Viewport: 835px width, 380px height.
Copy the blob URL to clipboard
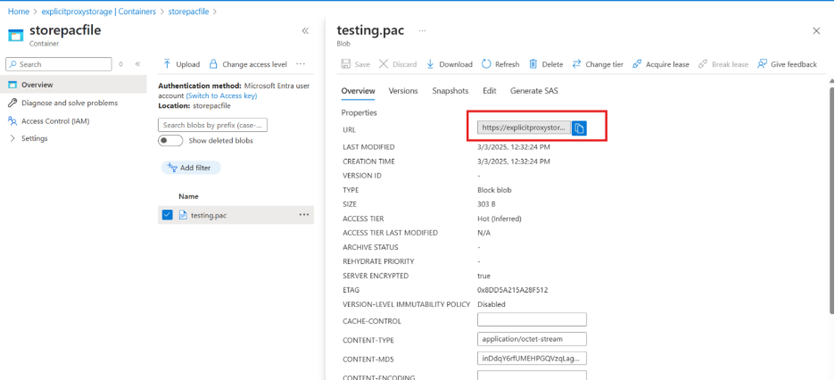(x=579, y=128)
